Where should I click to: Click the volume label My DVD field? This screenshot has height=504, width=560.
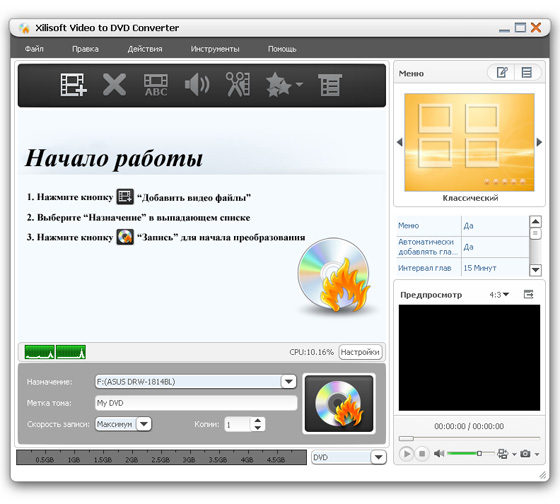(196, 403)
